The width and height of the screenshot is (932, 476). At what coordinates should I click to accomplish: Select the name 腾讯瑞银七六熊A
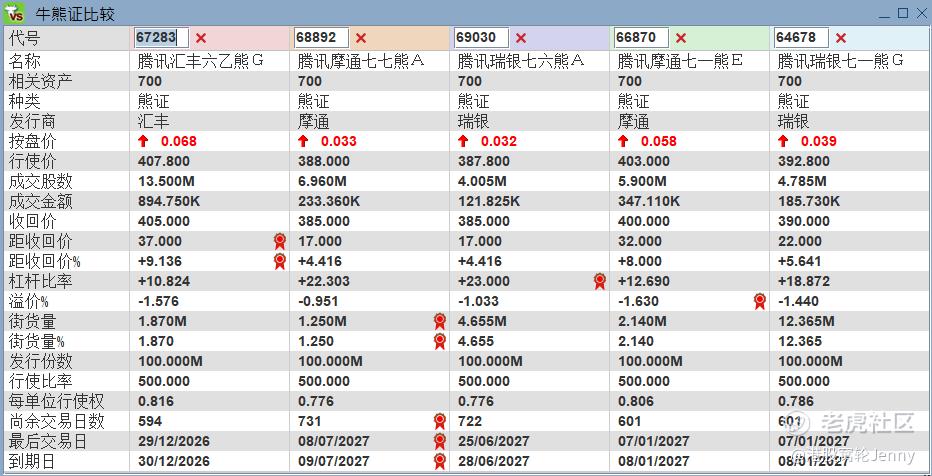point(521,61)
